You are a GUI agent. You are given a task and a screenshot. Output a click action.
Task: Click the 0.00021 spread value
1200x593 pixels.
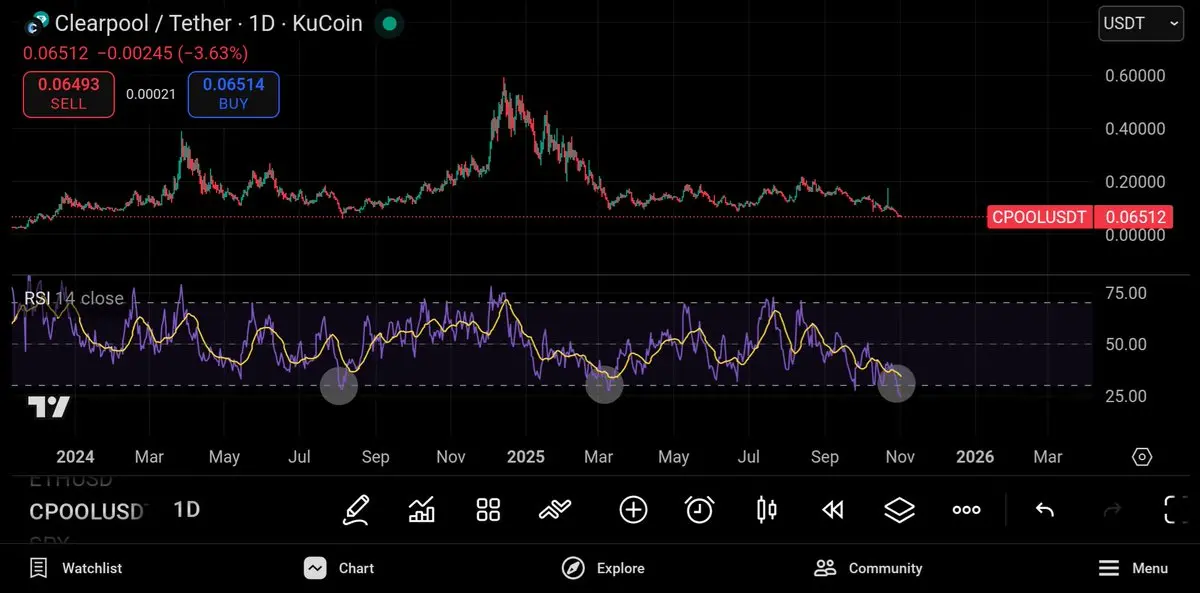151,94
